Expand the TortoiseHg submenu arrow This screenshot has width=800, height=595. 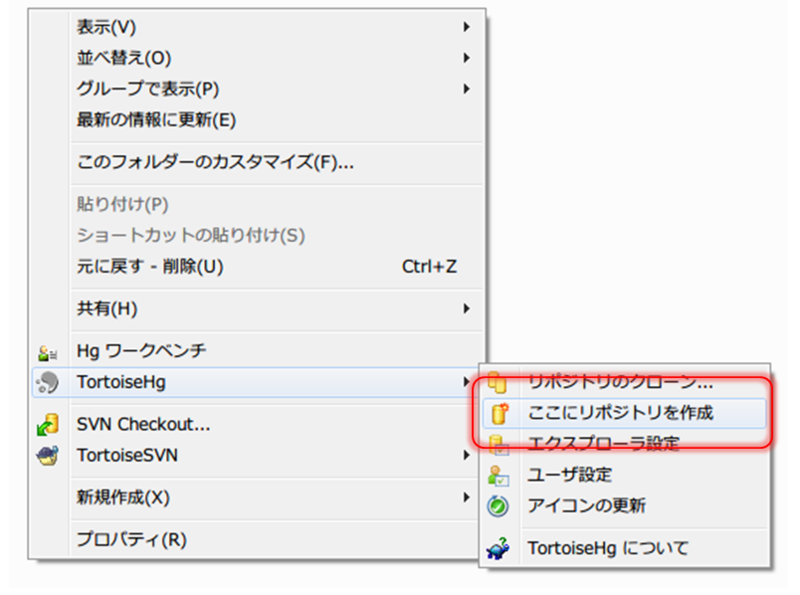(x=466, y=382)
